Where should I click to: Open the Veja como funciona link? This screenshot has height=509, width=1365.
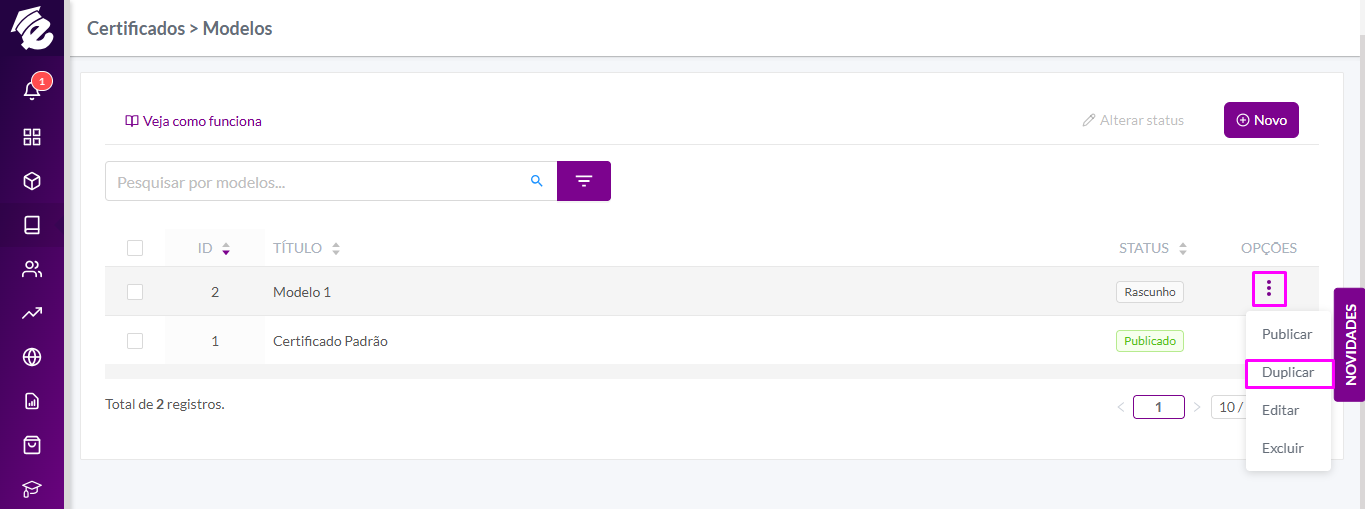click(x=193, y=121)
